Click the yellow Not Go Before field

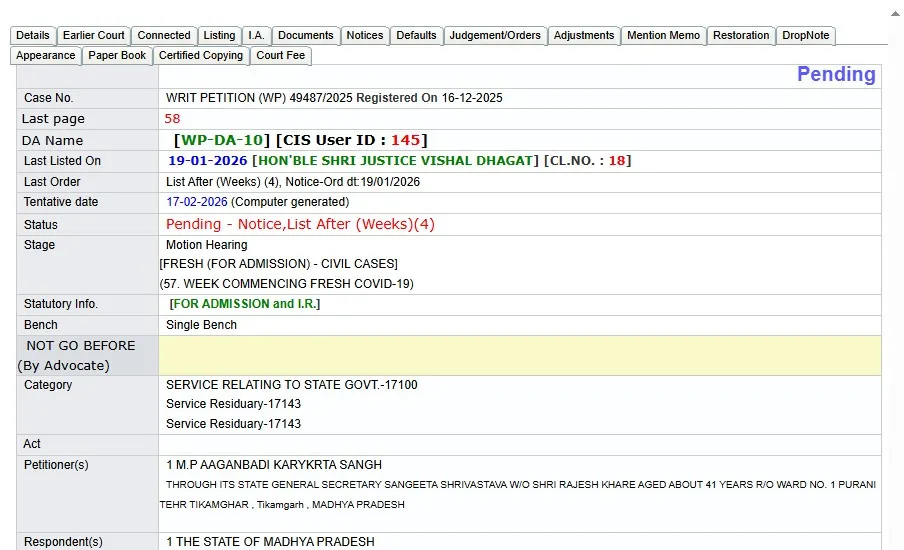click(519, 355)
